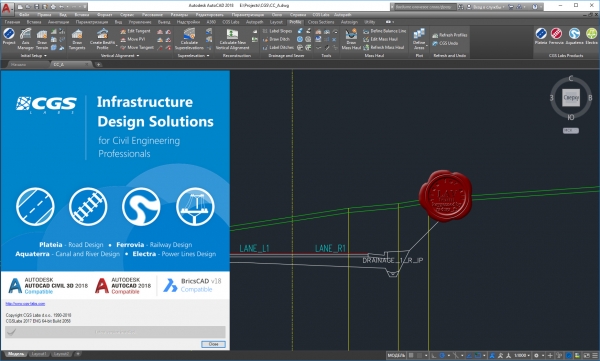Image resolution: width=600 pixels, height=361 pixels.
Task: Click the Ferrovia railway icon in splash
Action: (x=88, y=206)
